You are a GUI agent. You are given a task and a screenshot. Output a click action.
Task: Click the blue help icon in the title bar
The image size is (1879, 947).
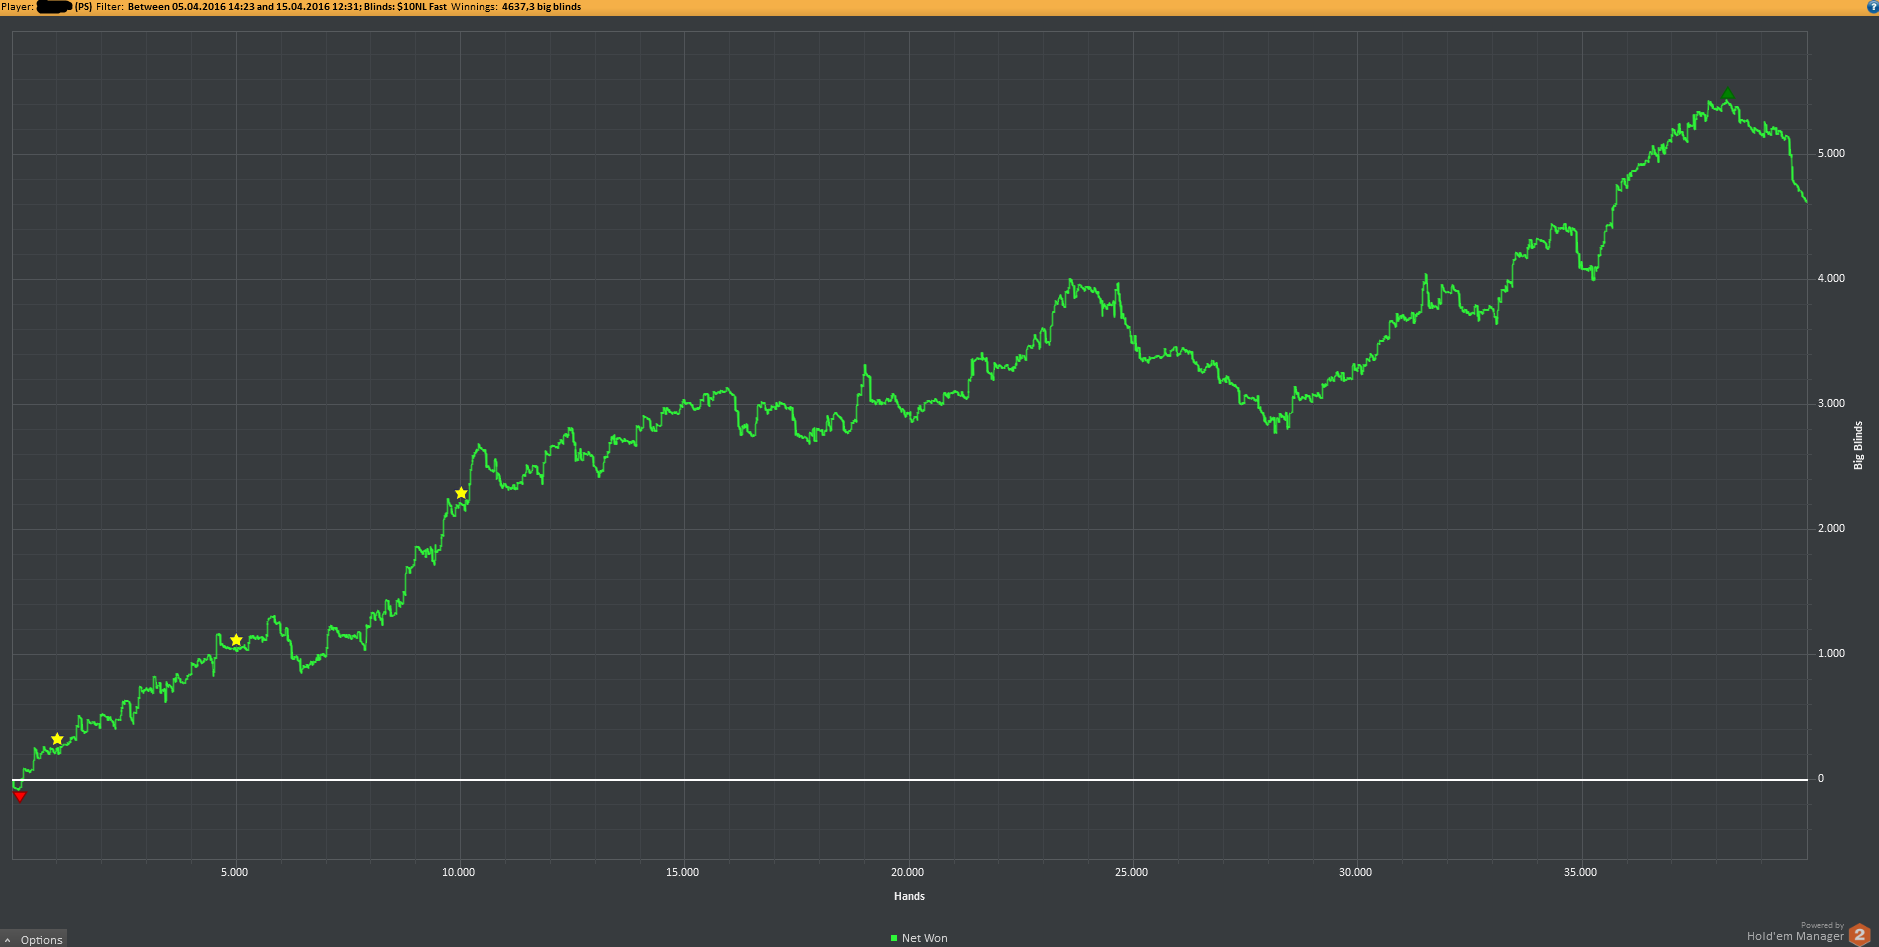click(x=1873, y=7)
